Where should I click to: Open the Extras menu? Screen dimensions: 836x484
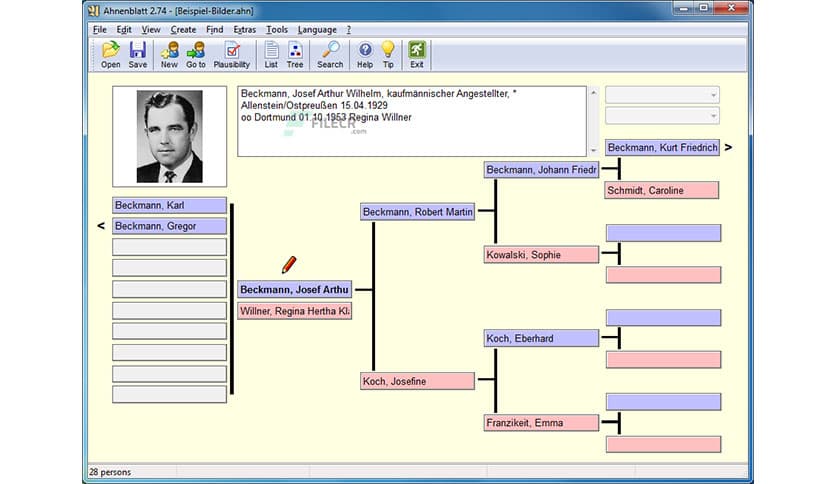click(x=245, y=30)
